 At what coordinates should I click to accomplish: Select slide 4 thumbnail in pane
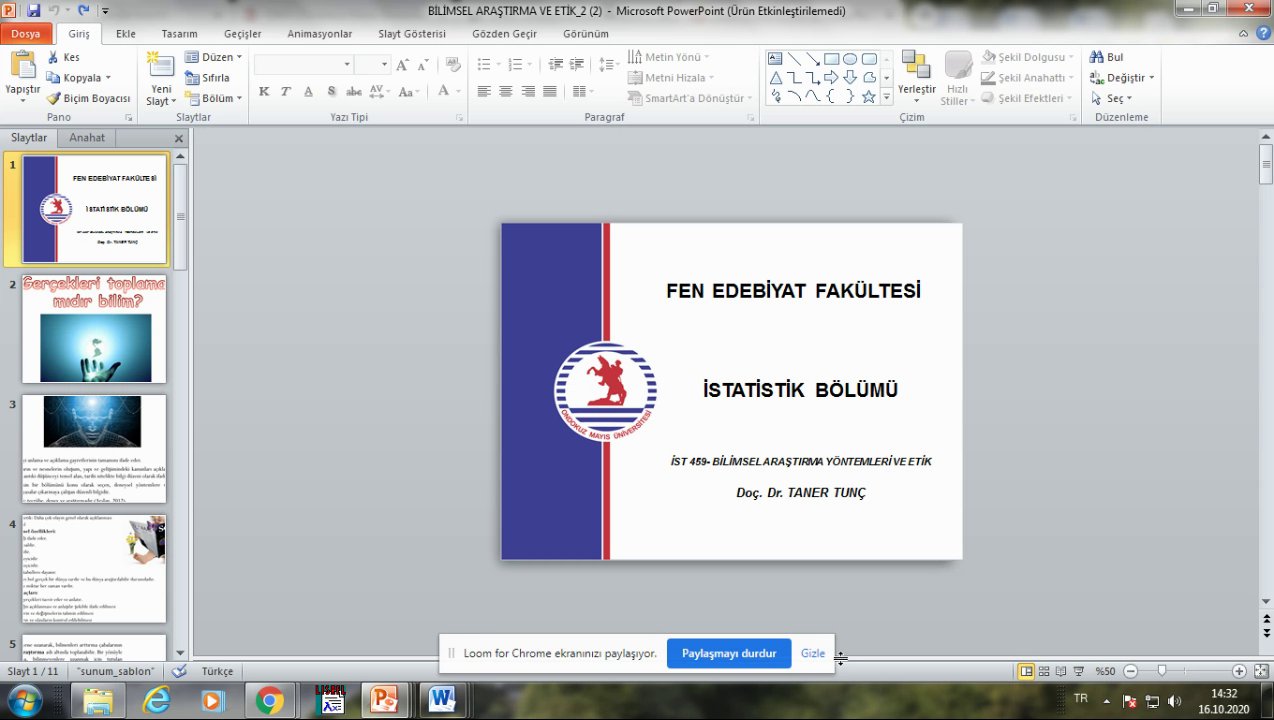click(94, 569)
